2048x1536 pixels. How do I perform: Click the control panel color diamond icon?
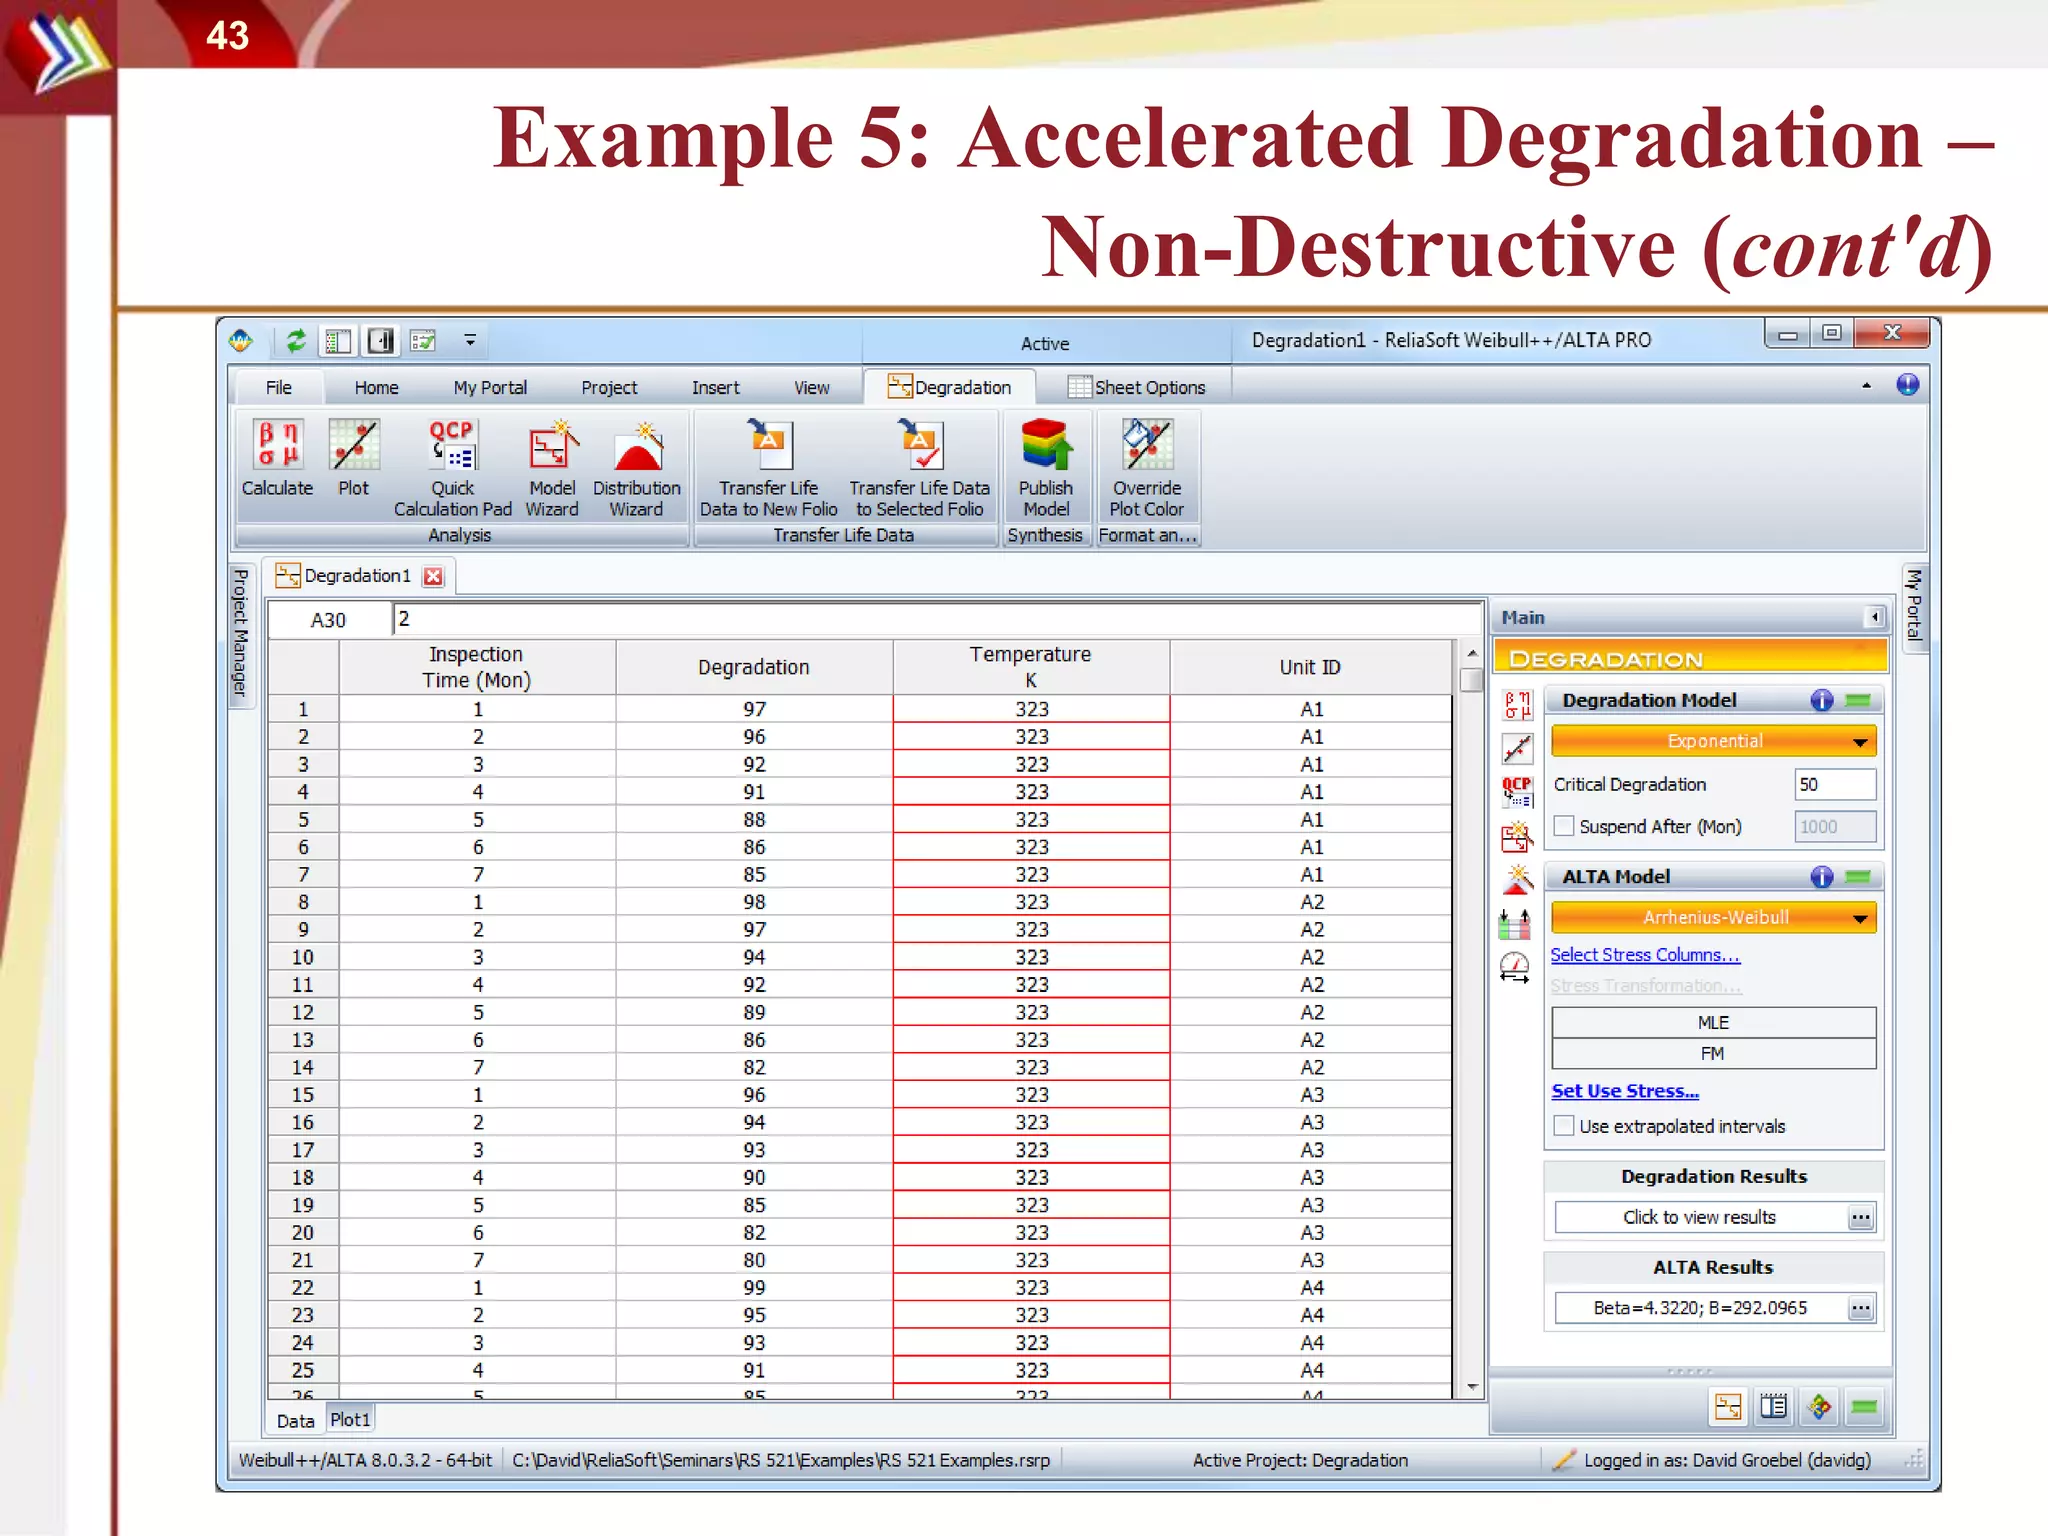[x=1819, y=1407]
